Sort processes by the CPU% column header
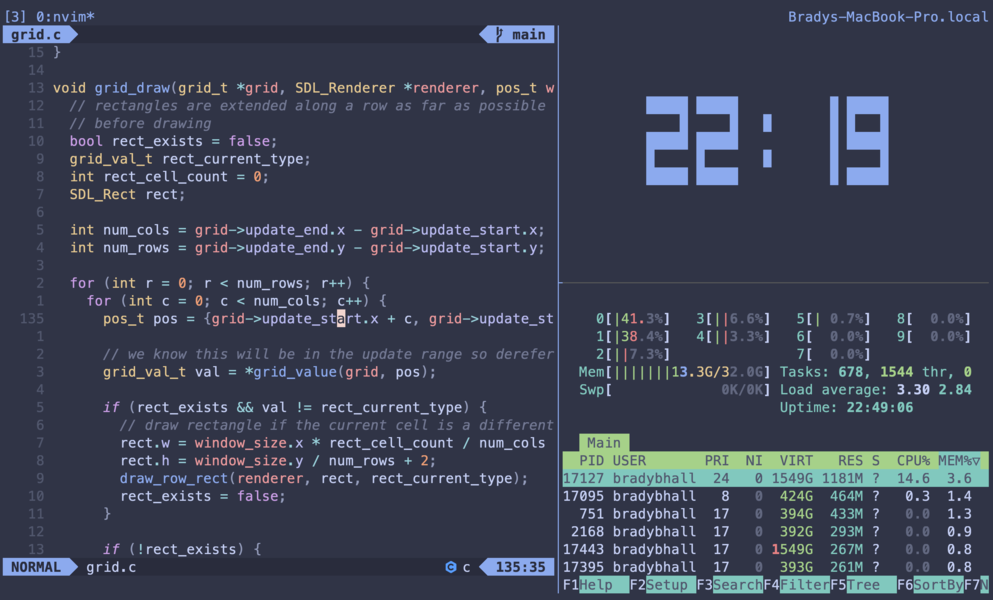The height and width of the screenshot is (600, 993). (x=912, y=461)
